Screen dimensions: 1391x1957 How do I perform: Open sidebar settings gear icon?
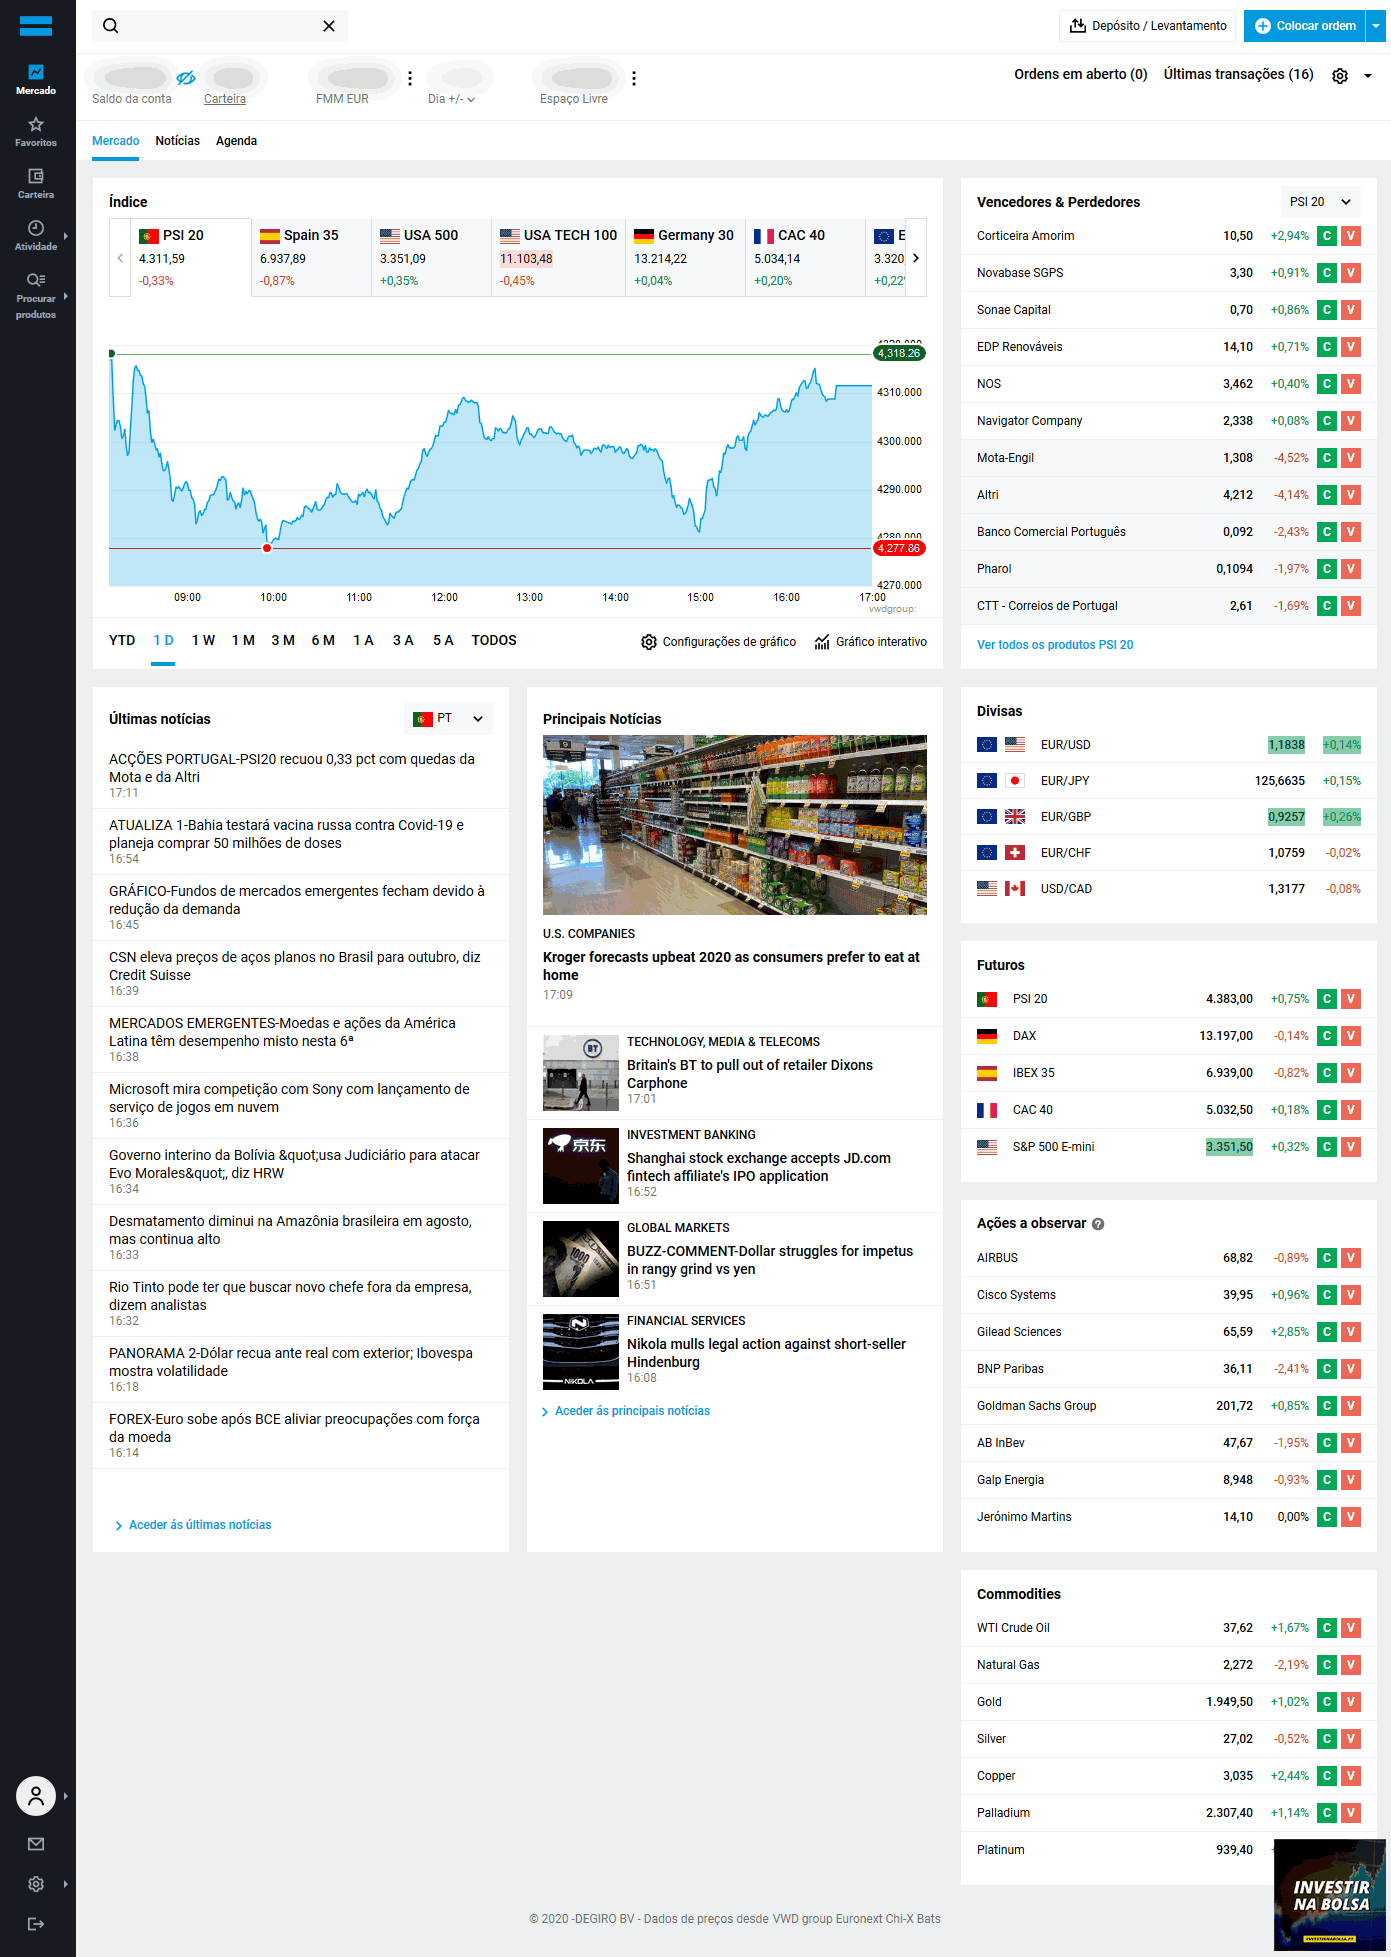[36, 1884]
